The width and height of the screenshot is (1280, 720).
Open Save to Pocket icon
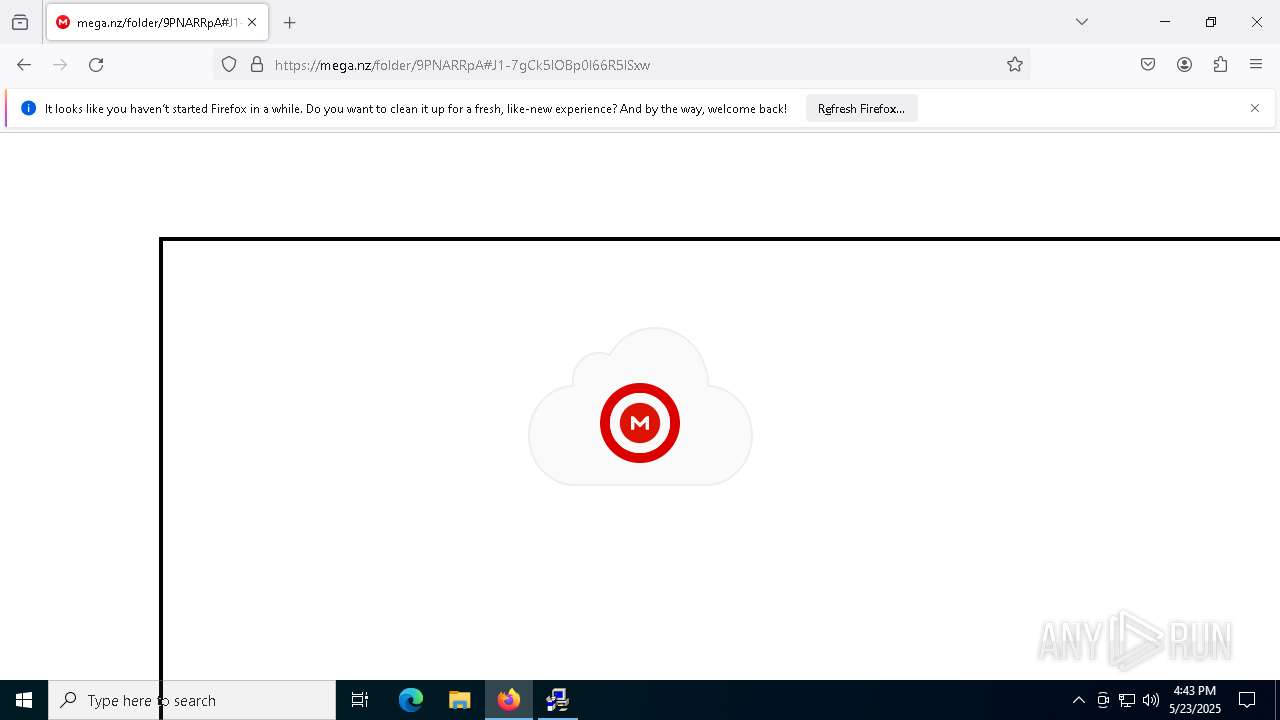(x=1148, y=65)
